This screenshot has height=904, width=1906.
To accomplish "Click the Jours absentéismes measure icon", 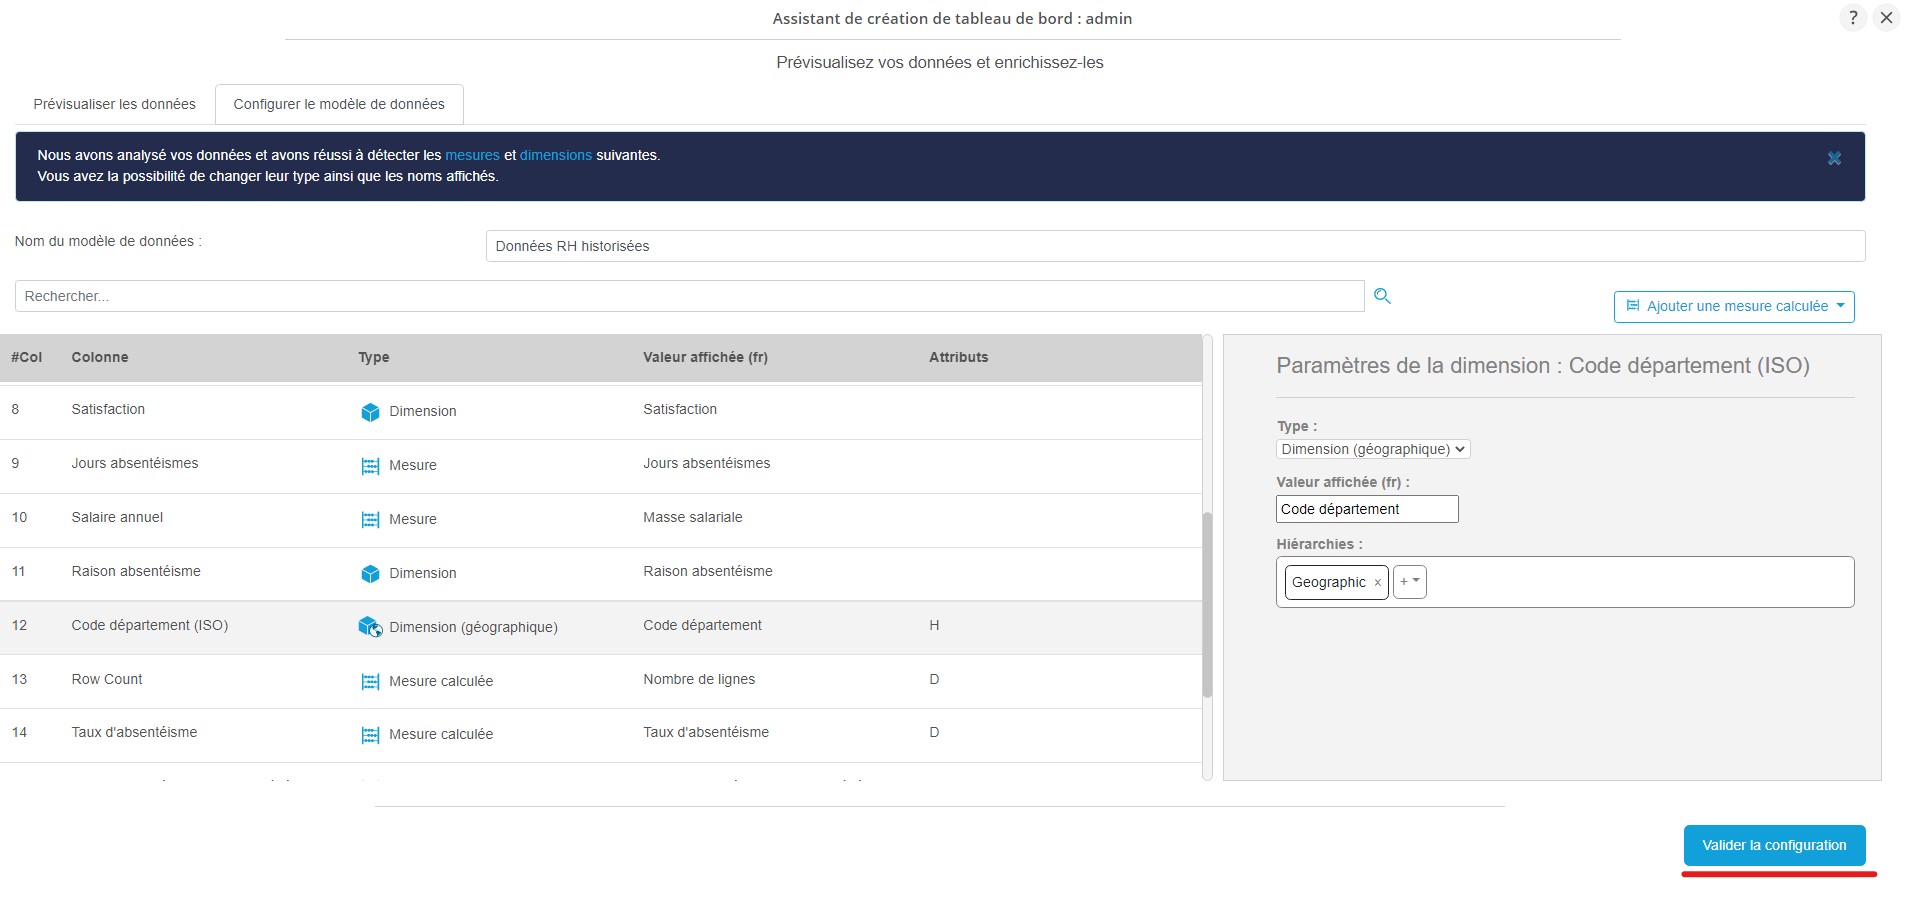I will coord(370,466).
